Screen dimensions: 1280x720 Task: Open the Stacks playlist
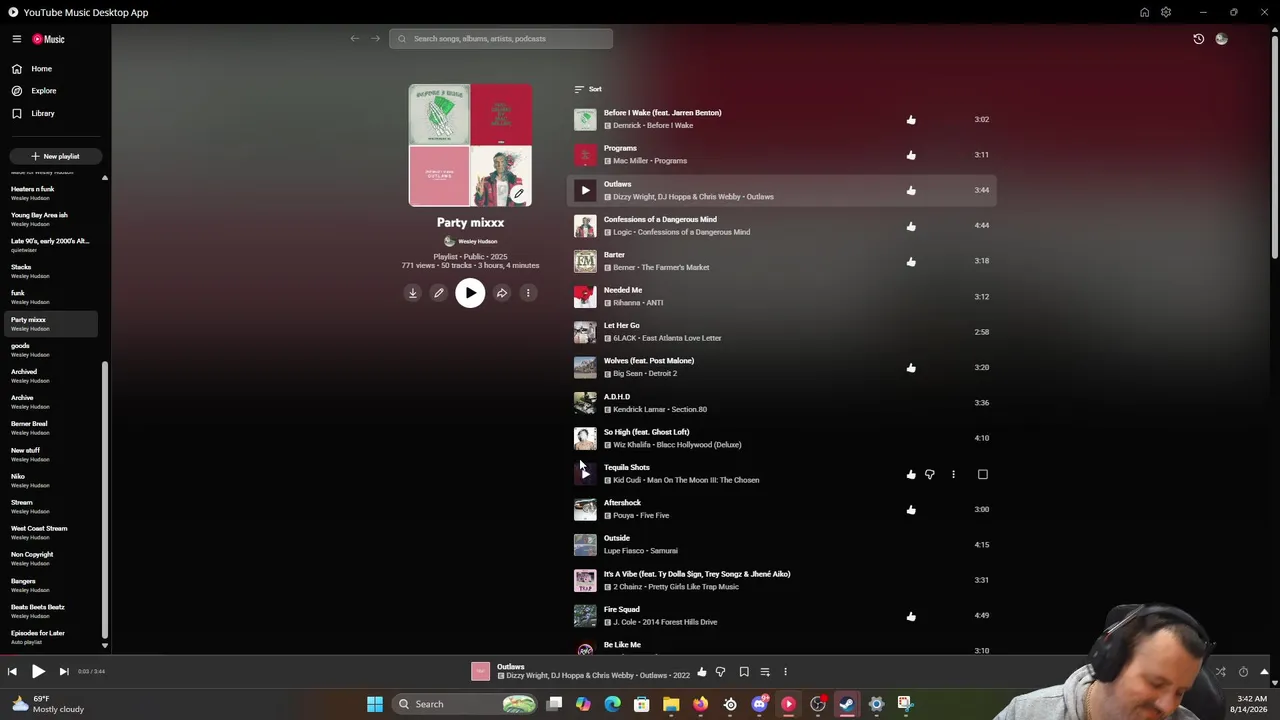point(52,271)
